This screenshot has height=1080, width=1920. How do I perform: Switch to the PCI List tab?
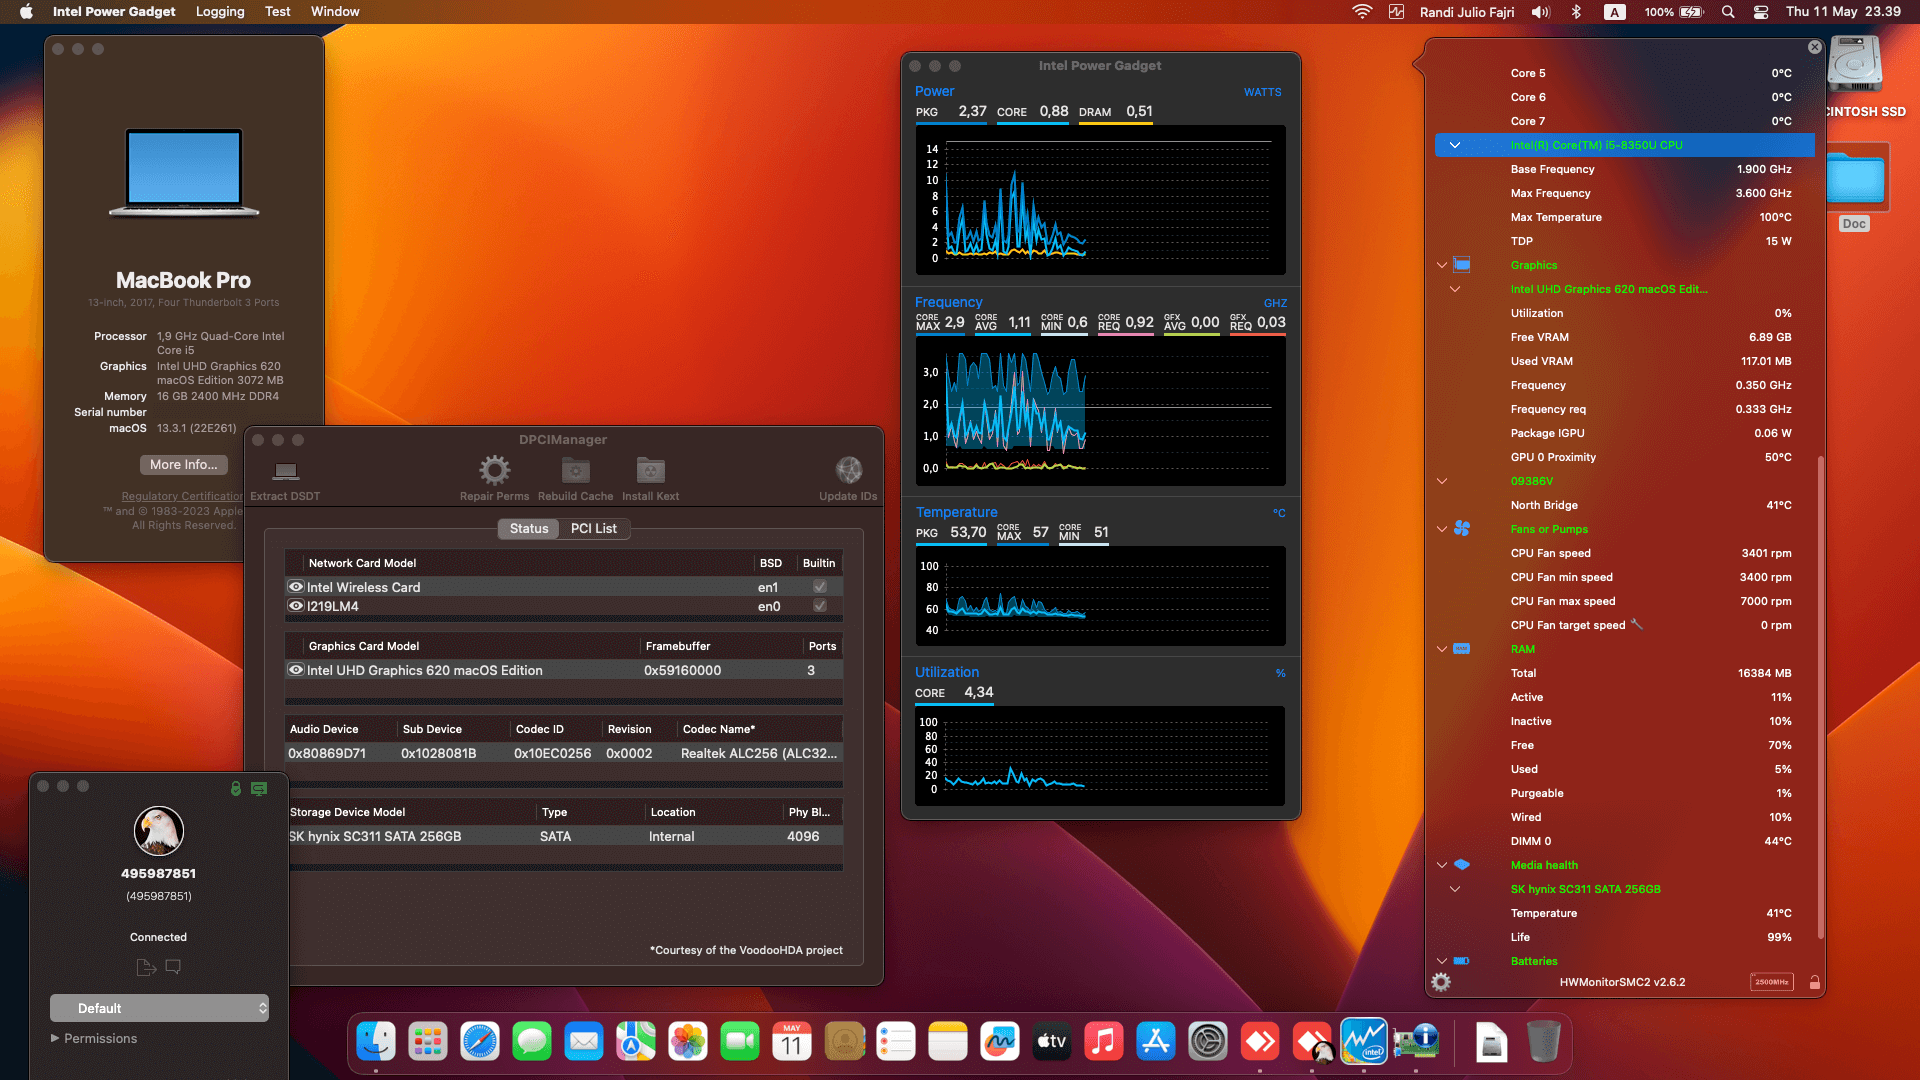[594, 528]
